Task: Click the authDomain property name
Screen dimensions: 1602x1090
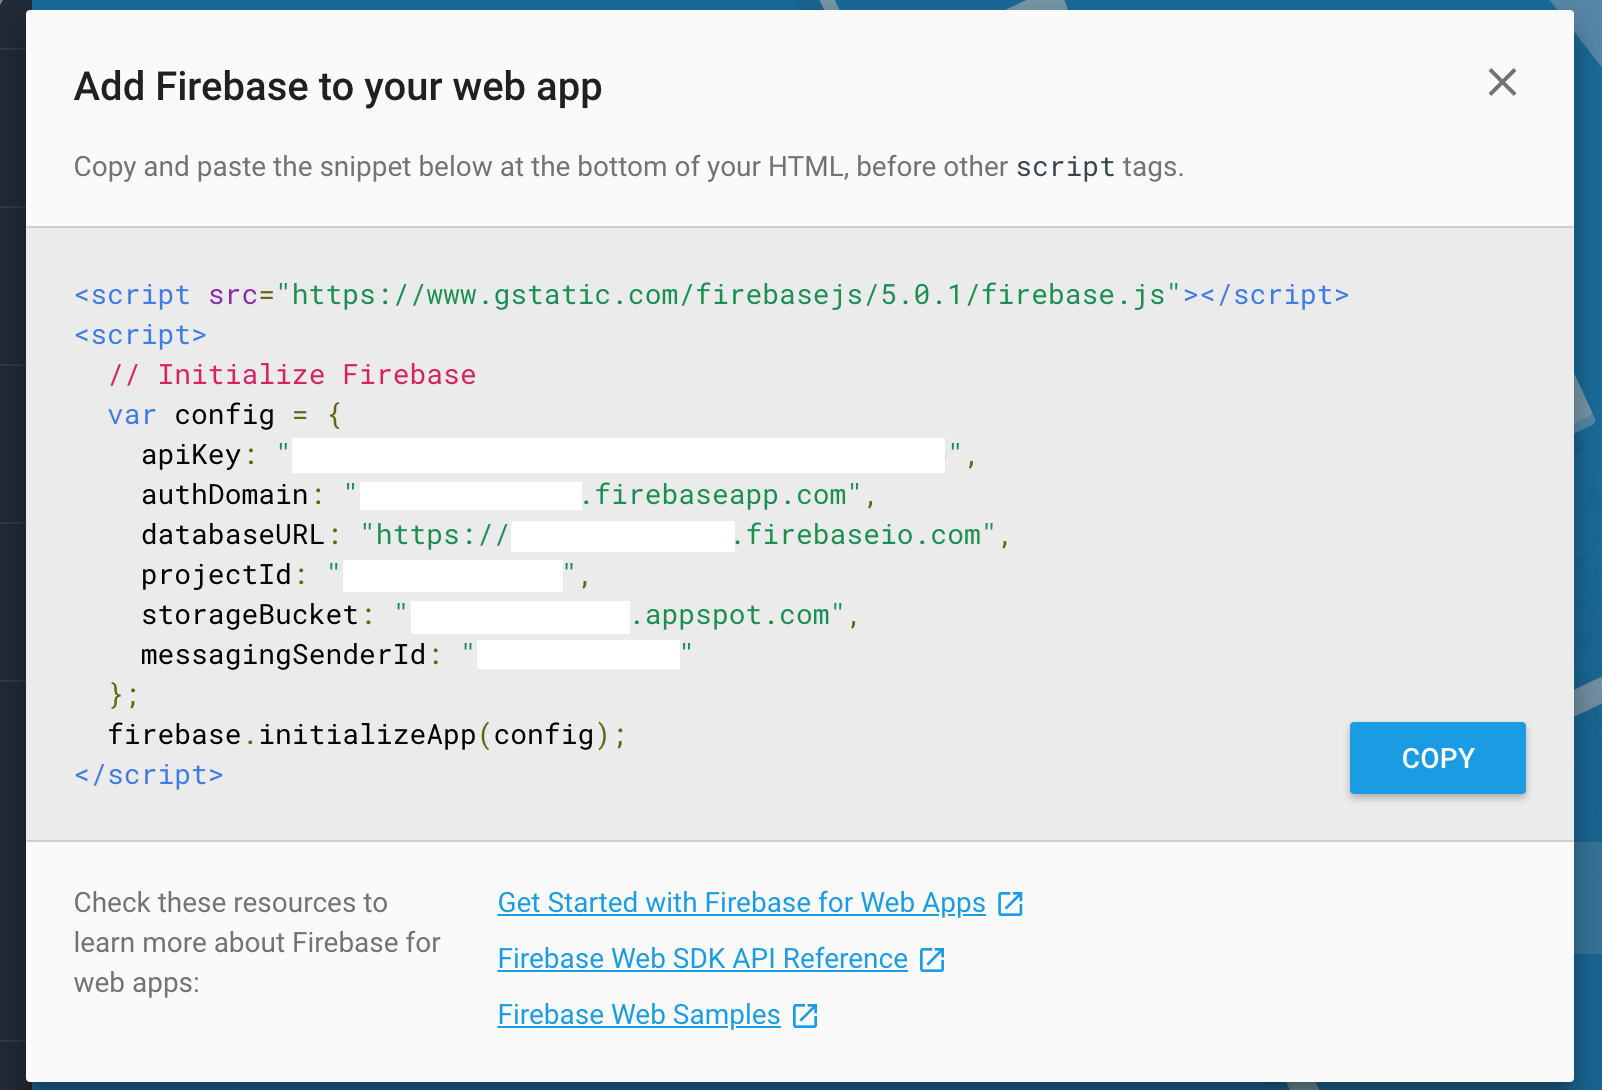Action: coord(225,495)
